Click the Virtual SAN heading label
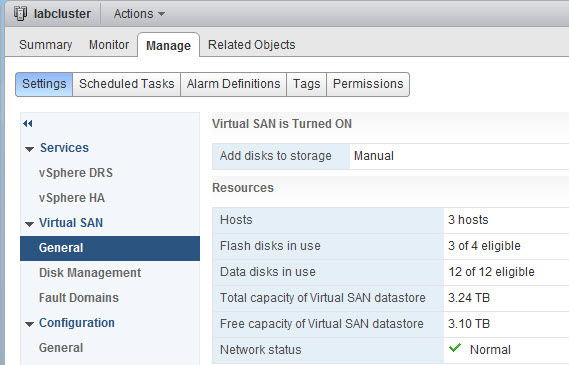This screenshot has height=365, width=569. [71, 223]
